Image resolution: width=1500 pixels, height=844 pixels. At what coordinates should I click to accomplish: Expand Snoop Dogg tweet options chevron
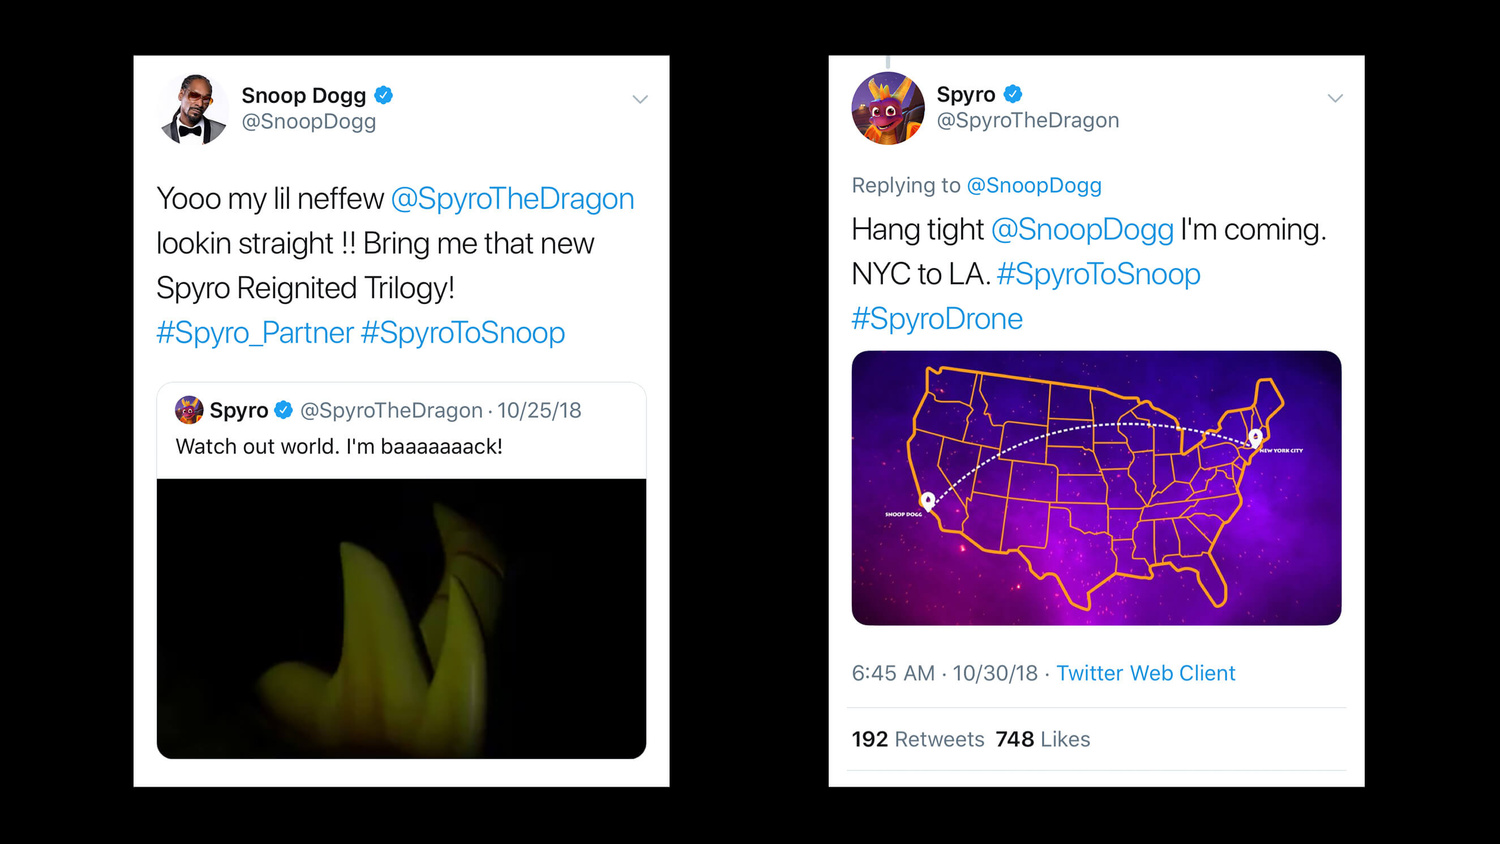click(640, 99)
